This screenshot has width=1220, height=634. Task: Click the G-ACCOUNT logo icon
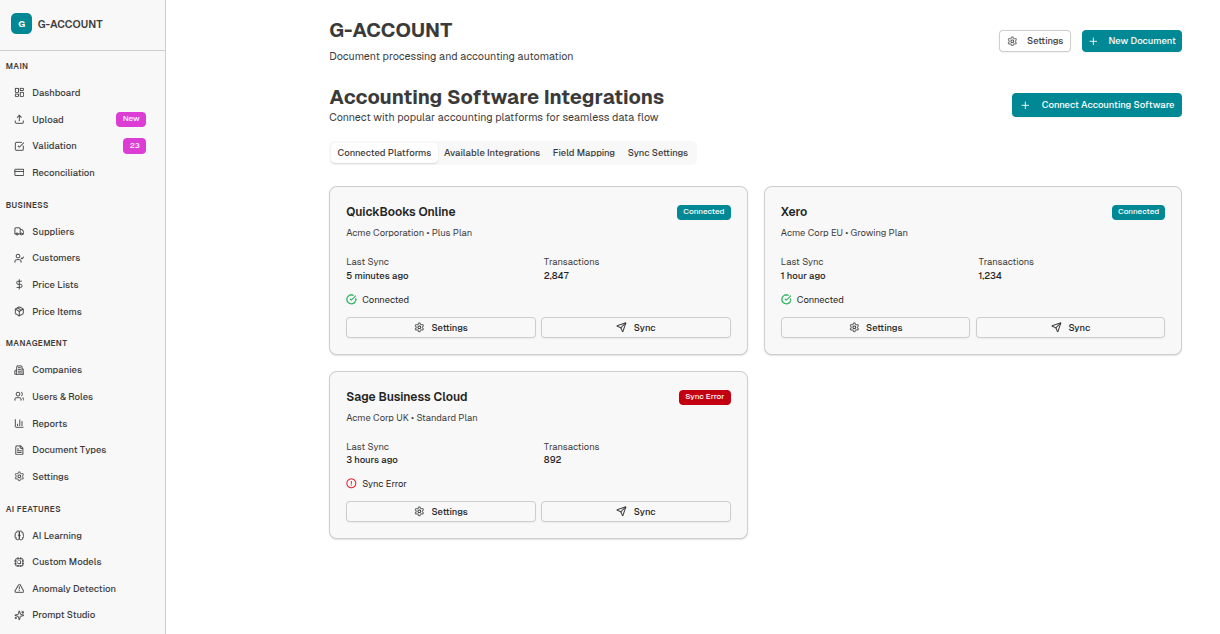[x=21, y=23]
